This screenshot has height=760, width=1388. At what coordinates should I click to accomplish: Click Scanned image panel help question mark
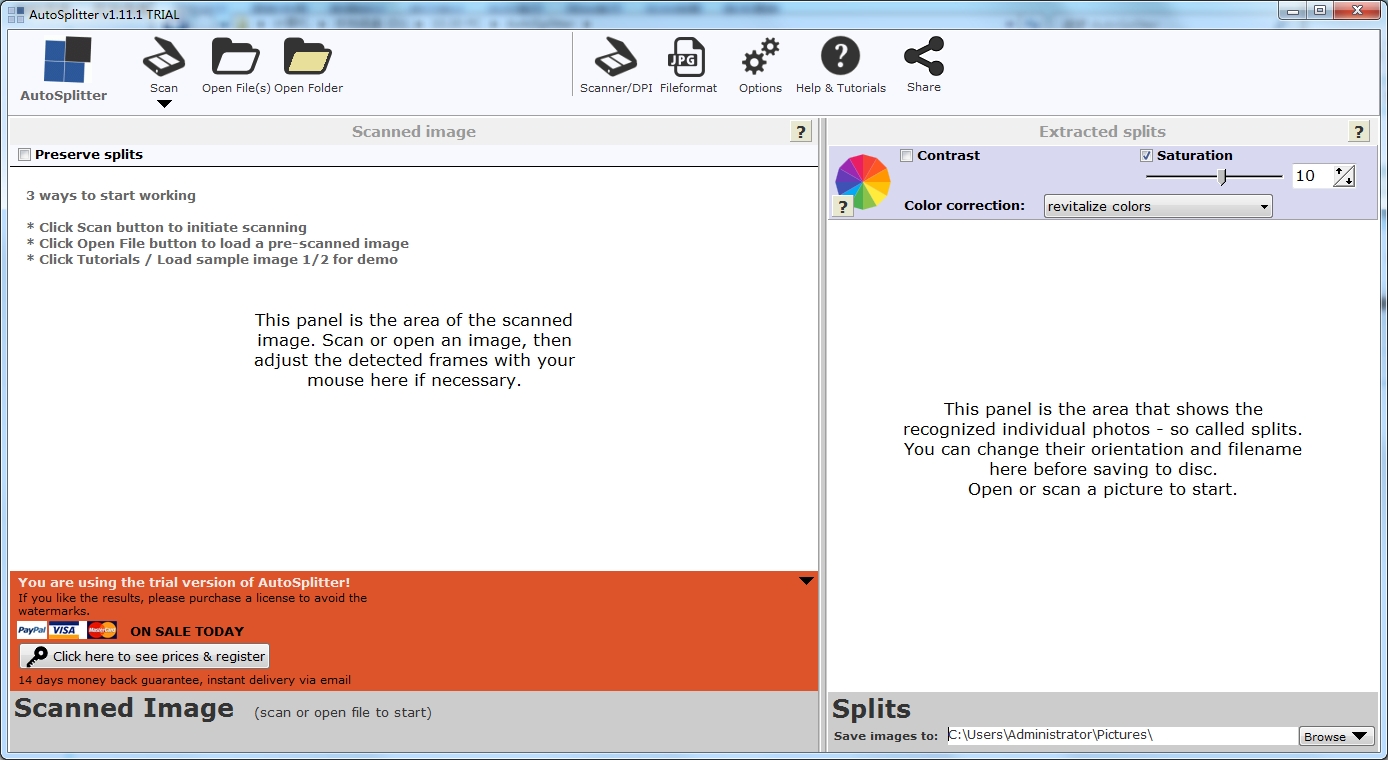click(800, 132)
